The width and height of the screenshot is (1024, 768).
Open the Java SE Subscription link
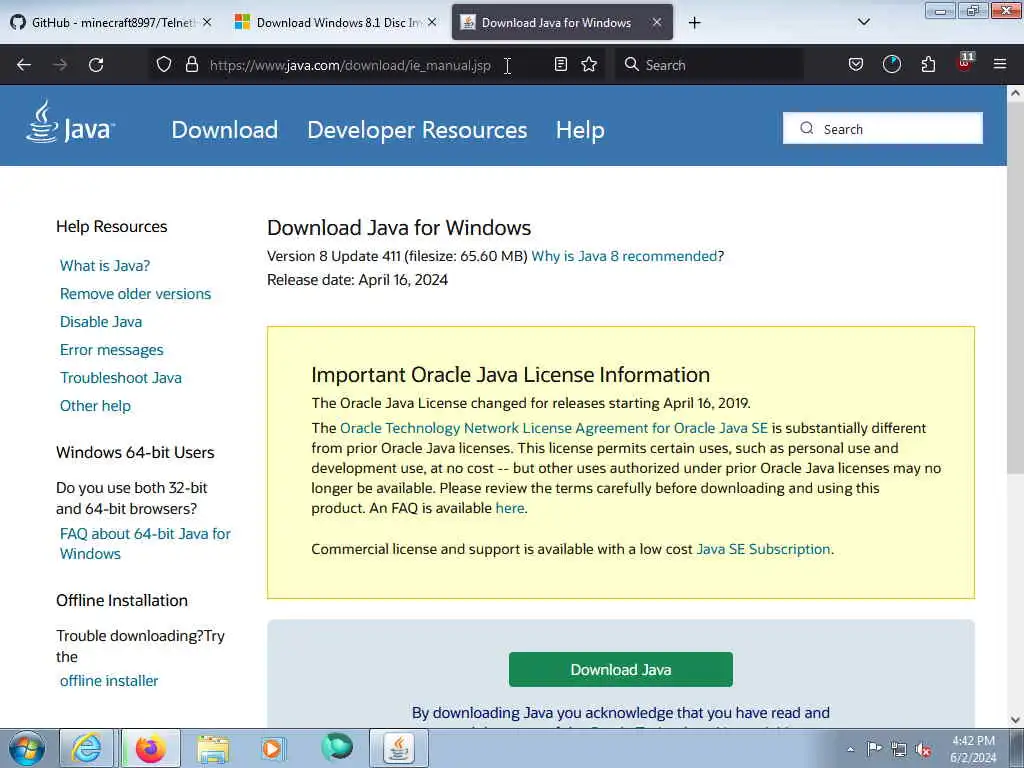pos(763,549)
